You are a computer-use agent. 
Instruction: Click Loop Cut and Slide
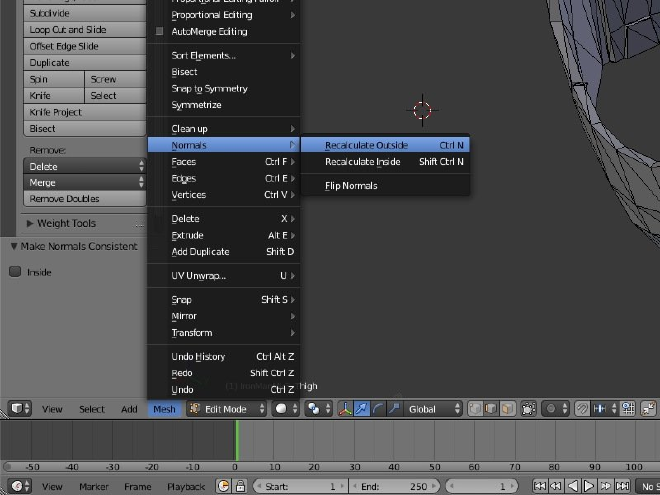coord(85,29)
